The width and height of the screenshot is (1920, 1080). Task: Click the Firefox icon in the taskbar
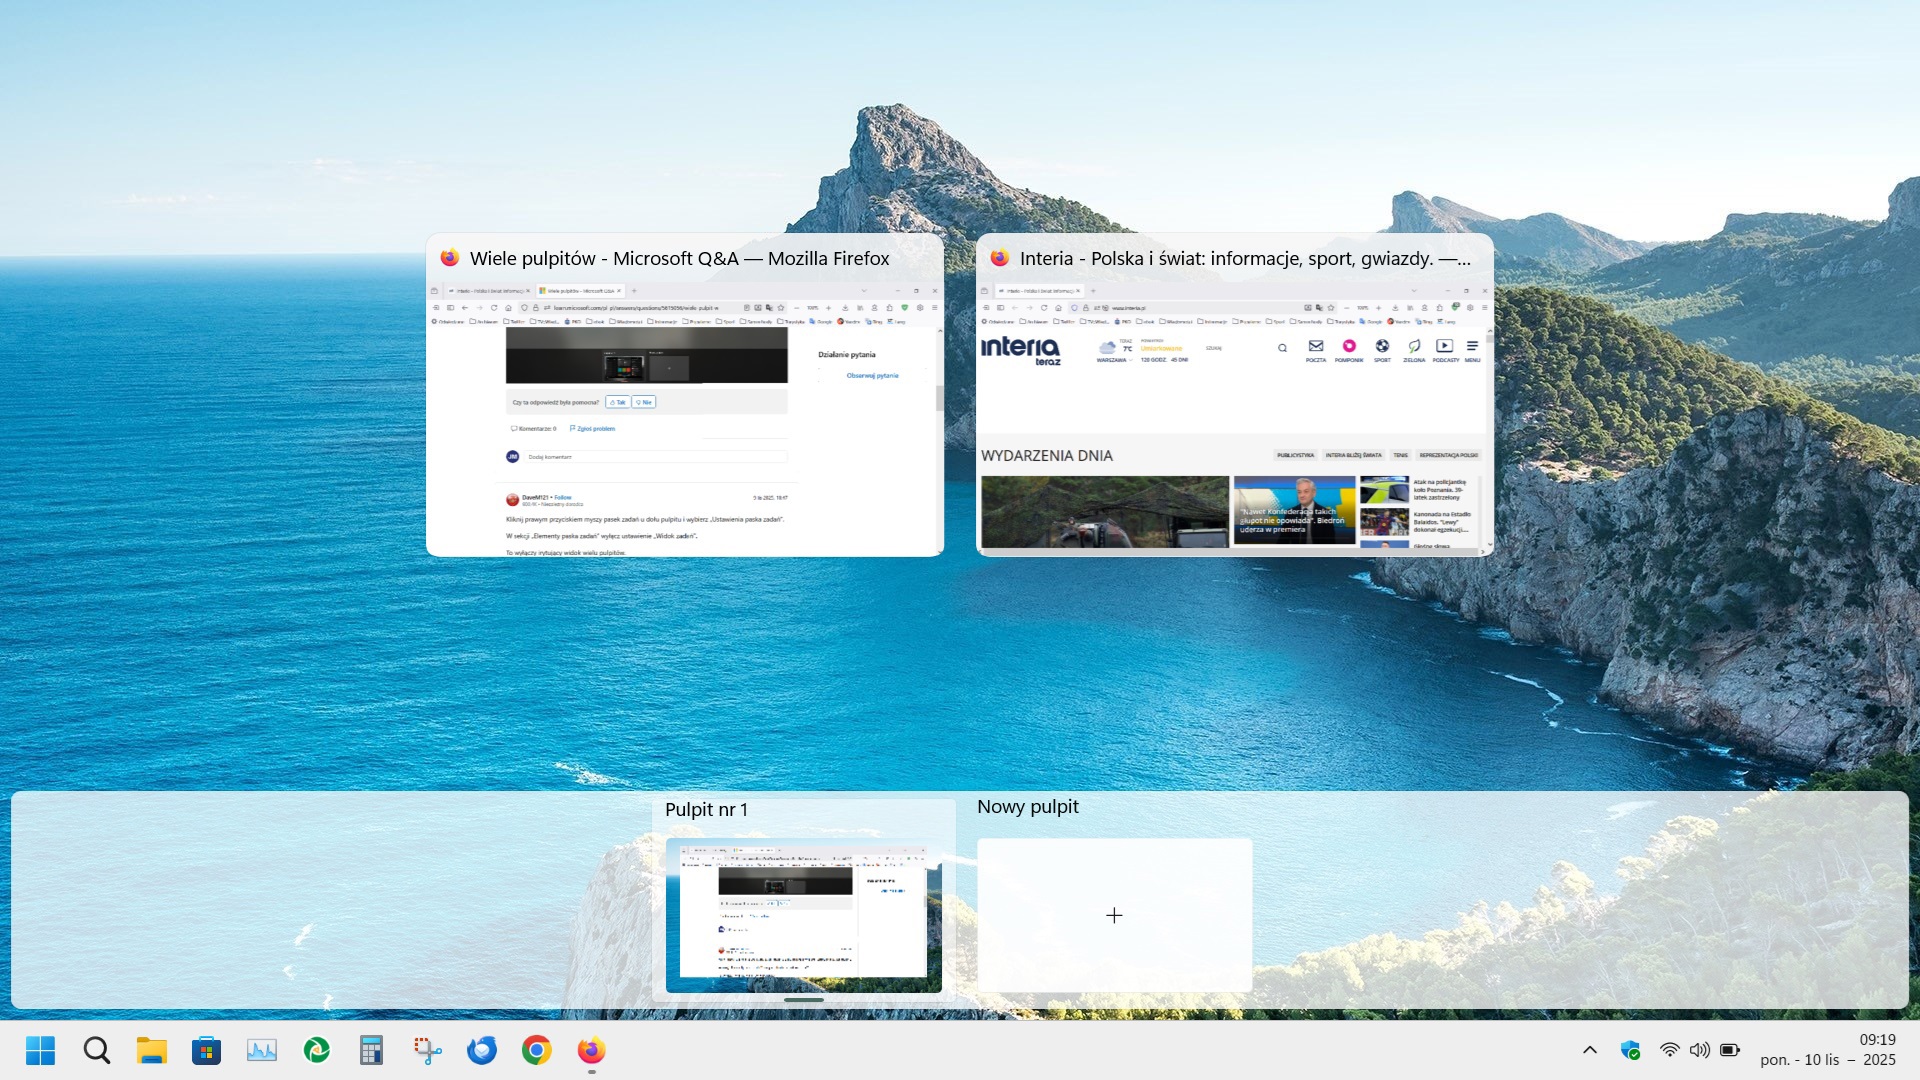(592, 1050)
